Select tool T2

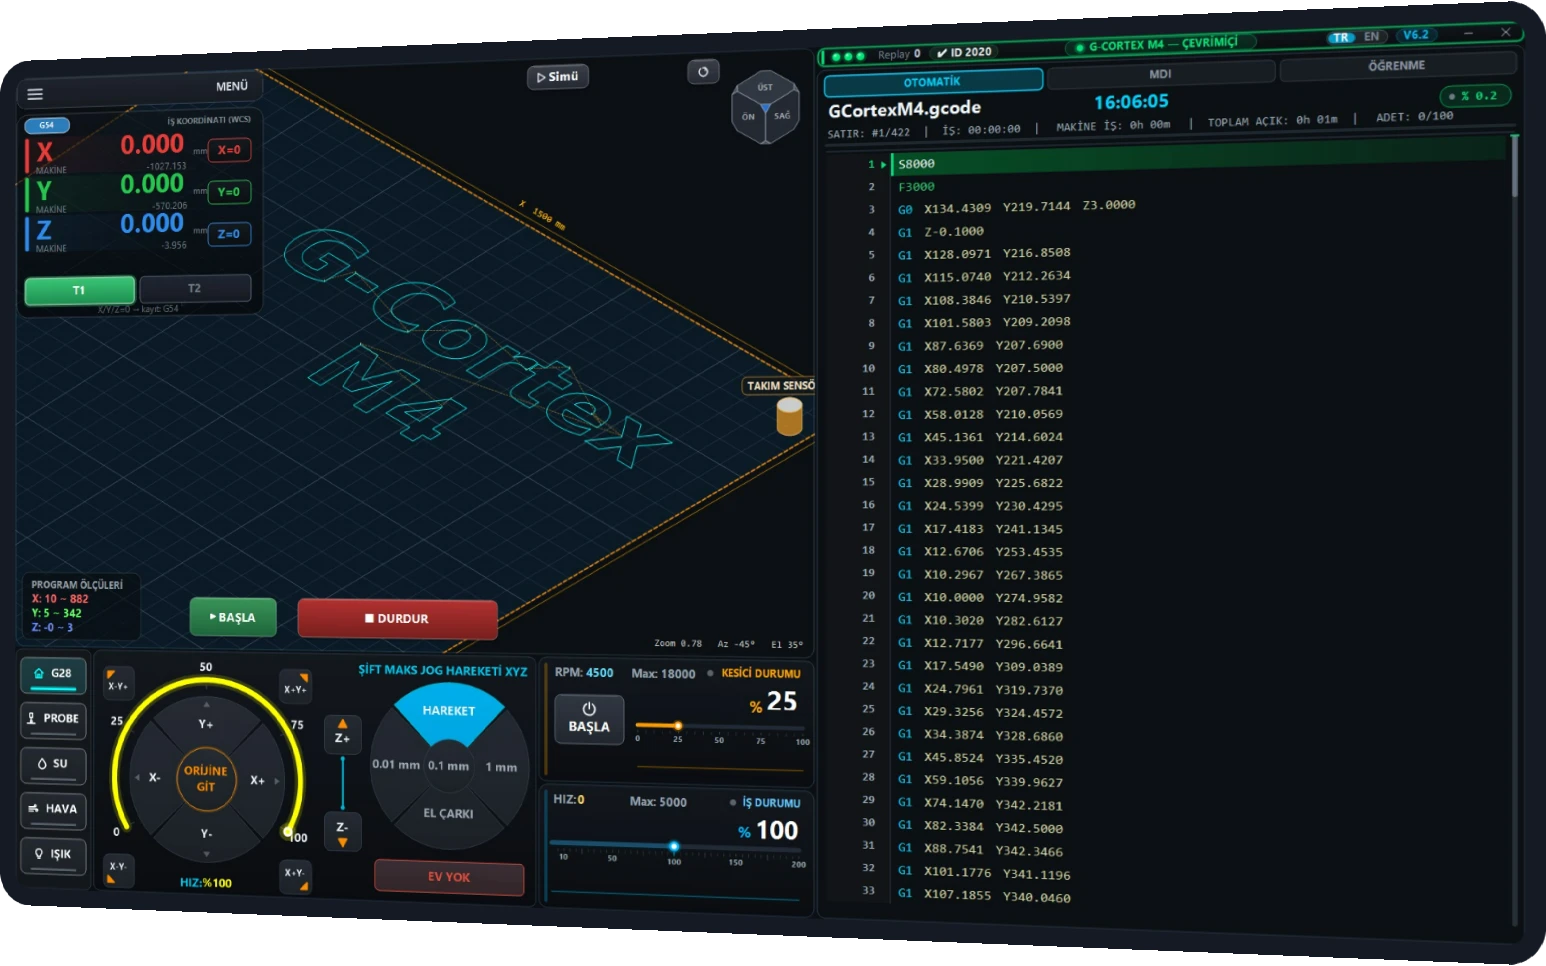click(195, 288)
